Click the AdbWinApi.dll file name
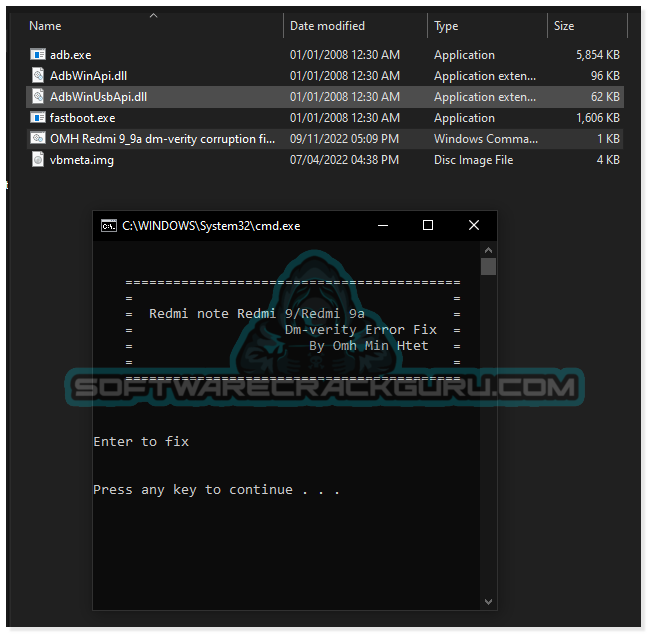 88,76
